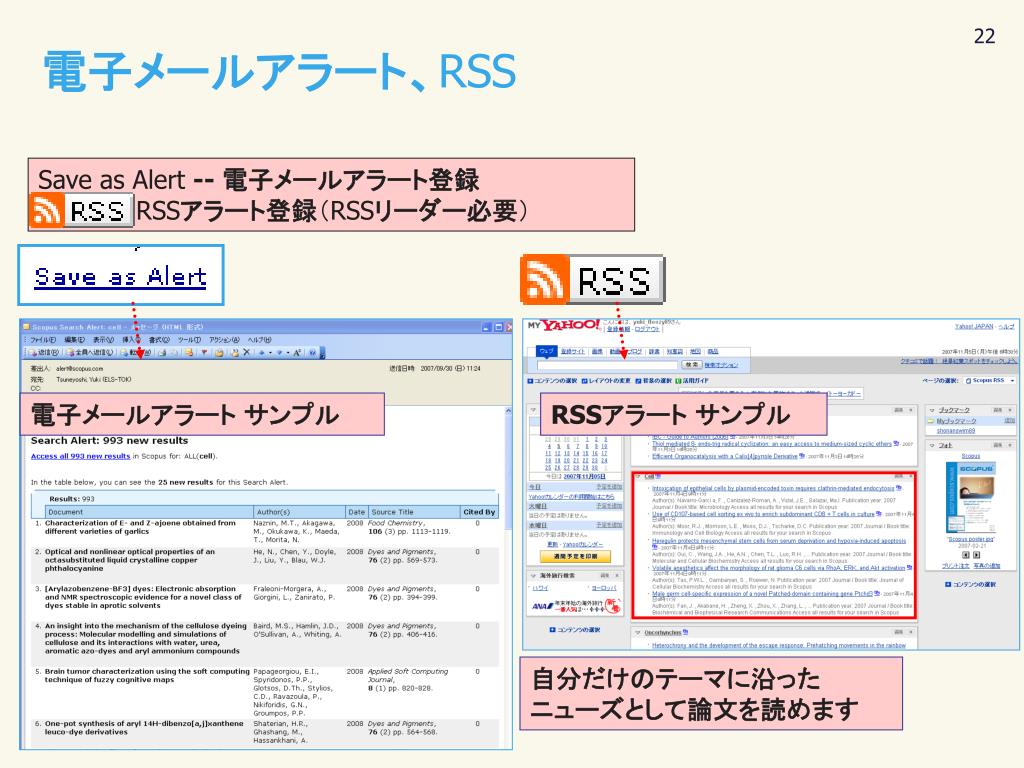1024x768 pixels.
Task: Open article An insight into the mechanism
Action: tap(146, 638)
